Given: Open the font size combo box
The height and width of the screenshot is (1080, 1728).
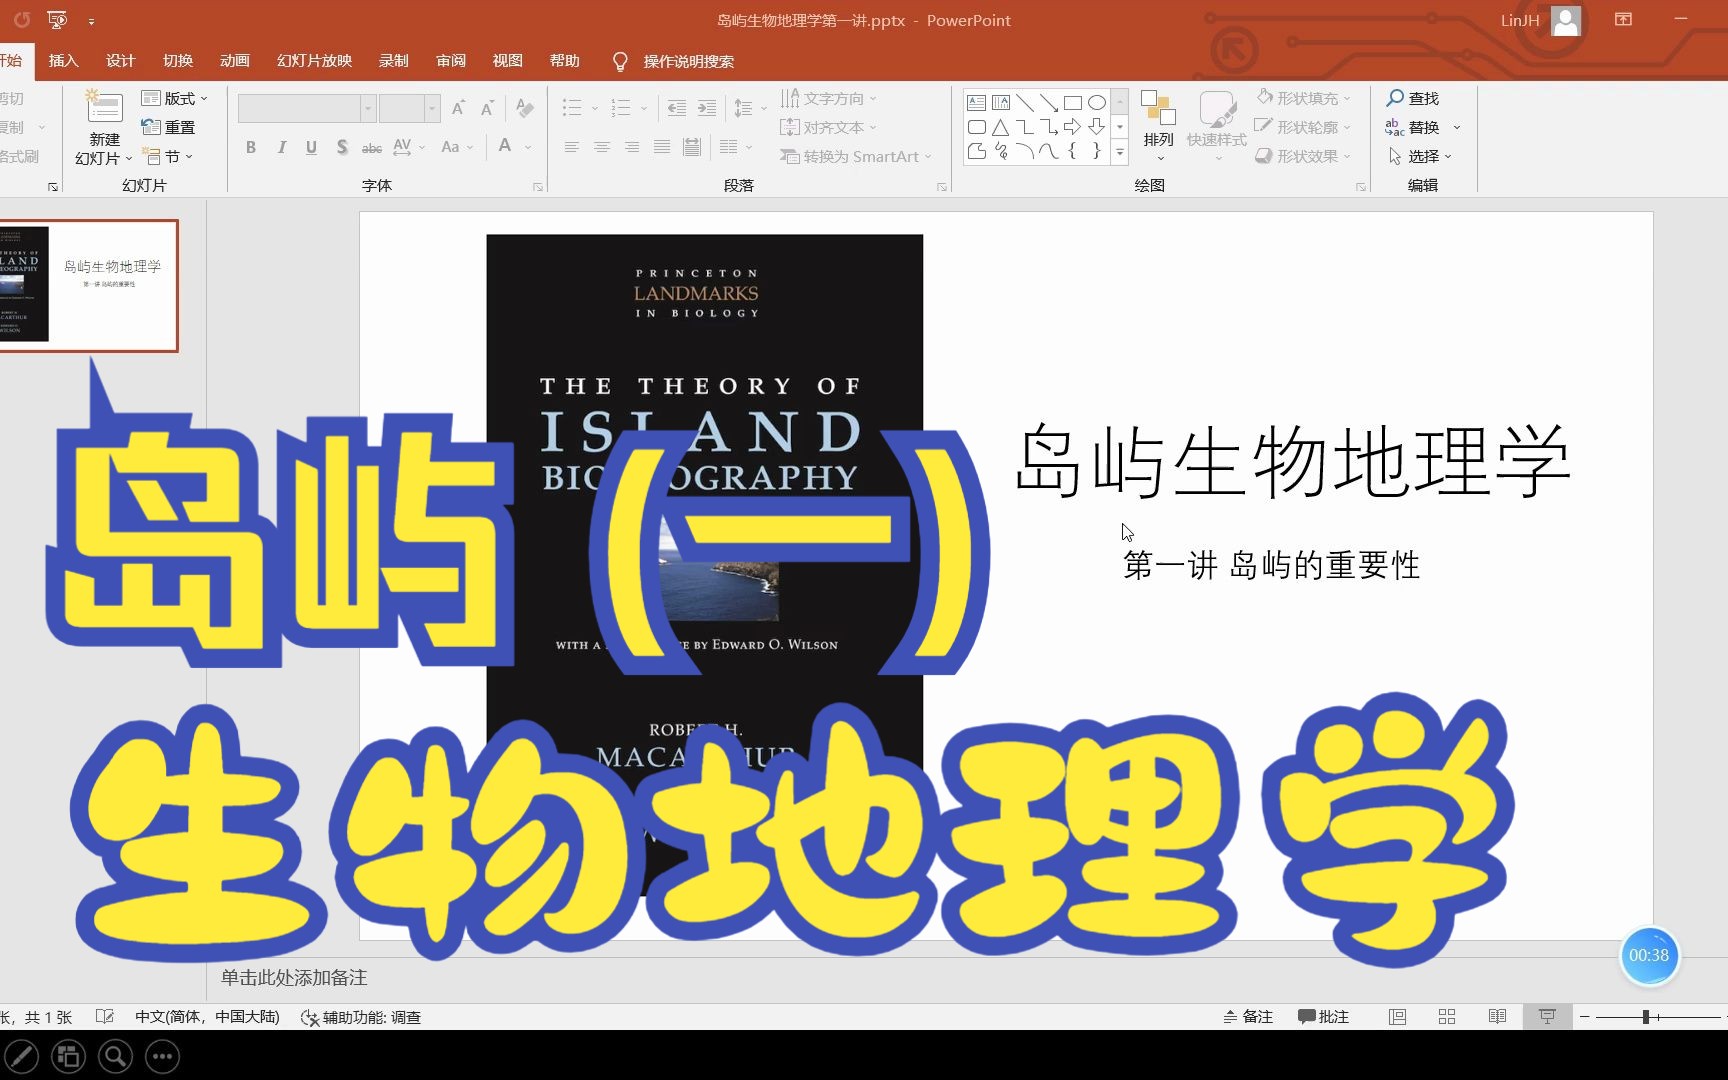Looking at the screenshot, I should [409, 108].
